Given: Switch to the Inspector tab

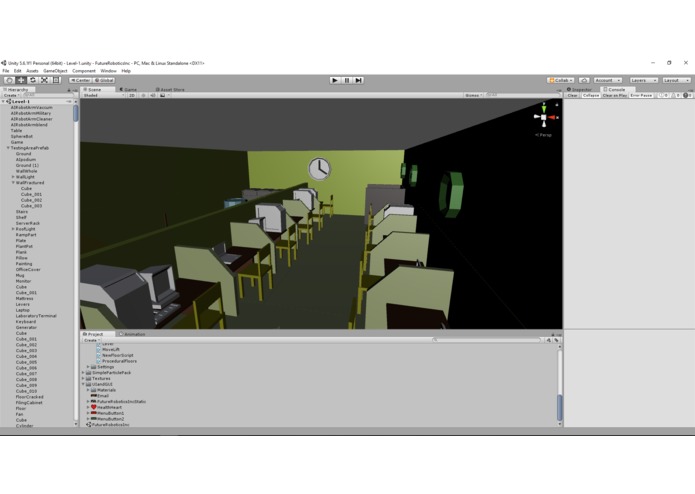Looking at the screenshot, I should 579,89.
